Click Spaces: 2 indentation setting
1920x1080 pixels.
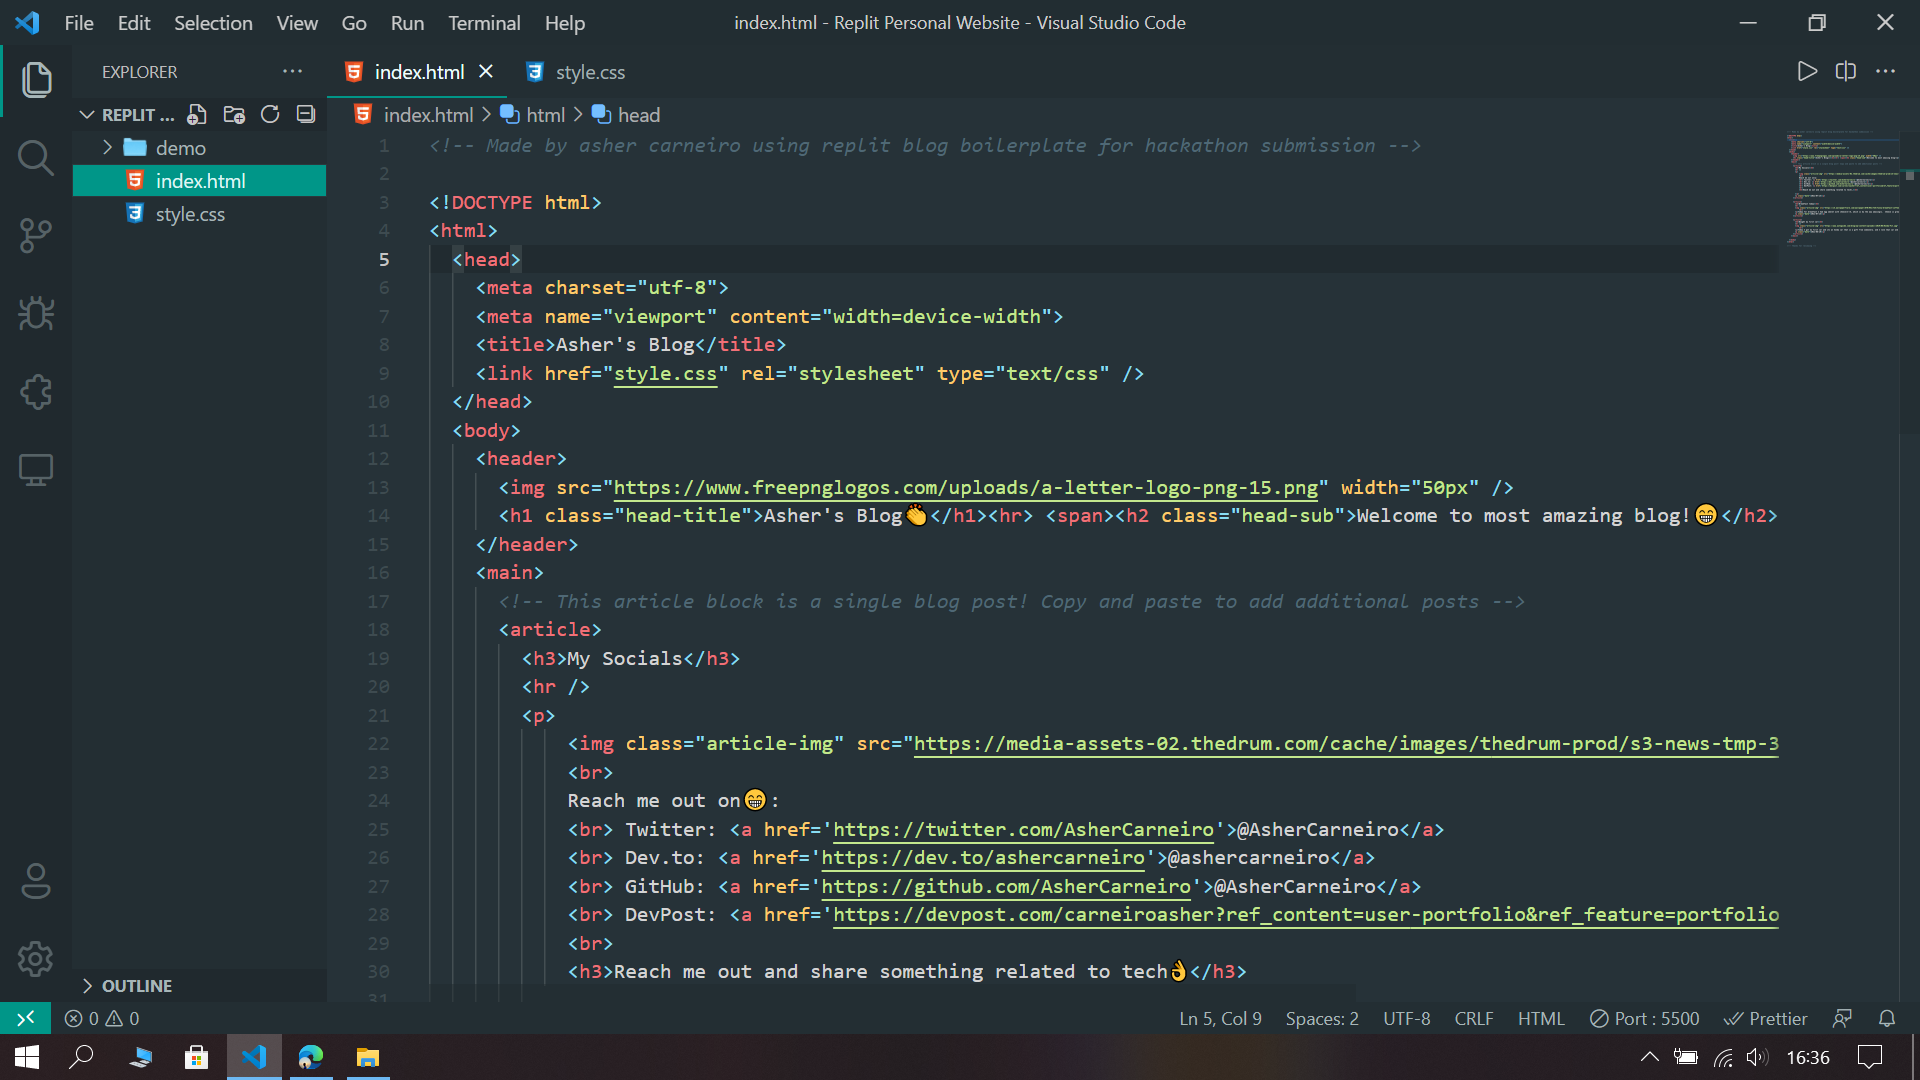1322,1018
